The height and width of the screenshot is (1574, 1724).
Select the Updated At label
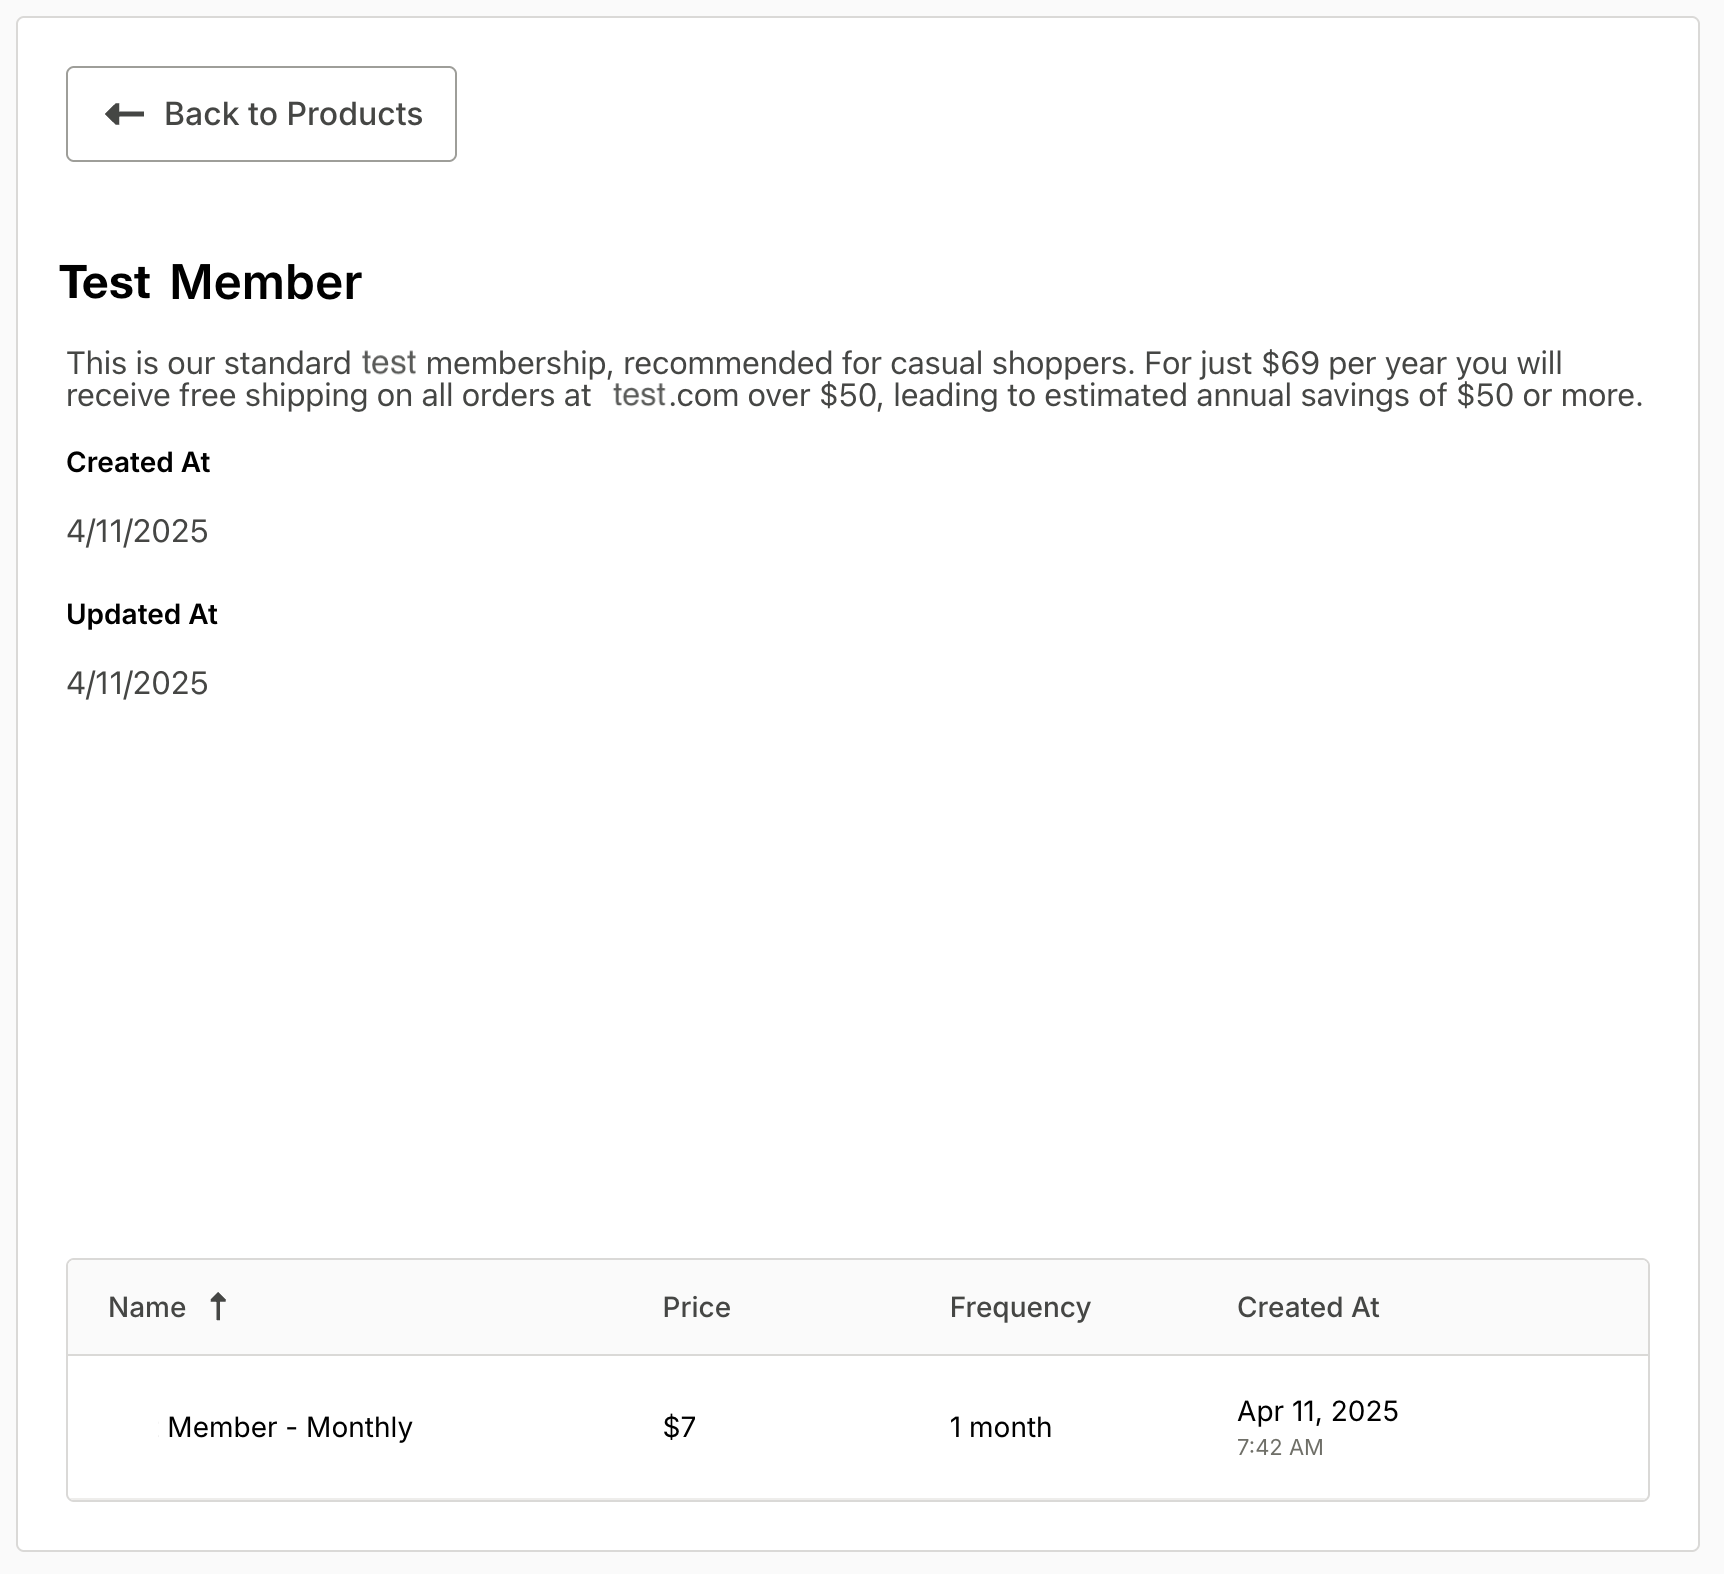(x=141, y=614)
